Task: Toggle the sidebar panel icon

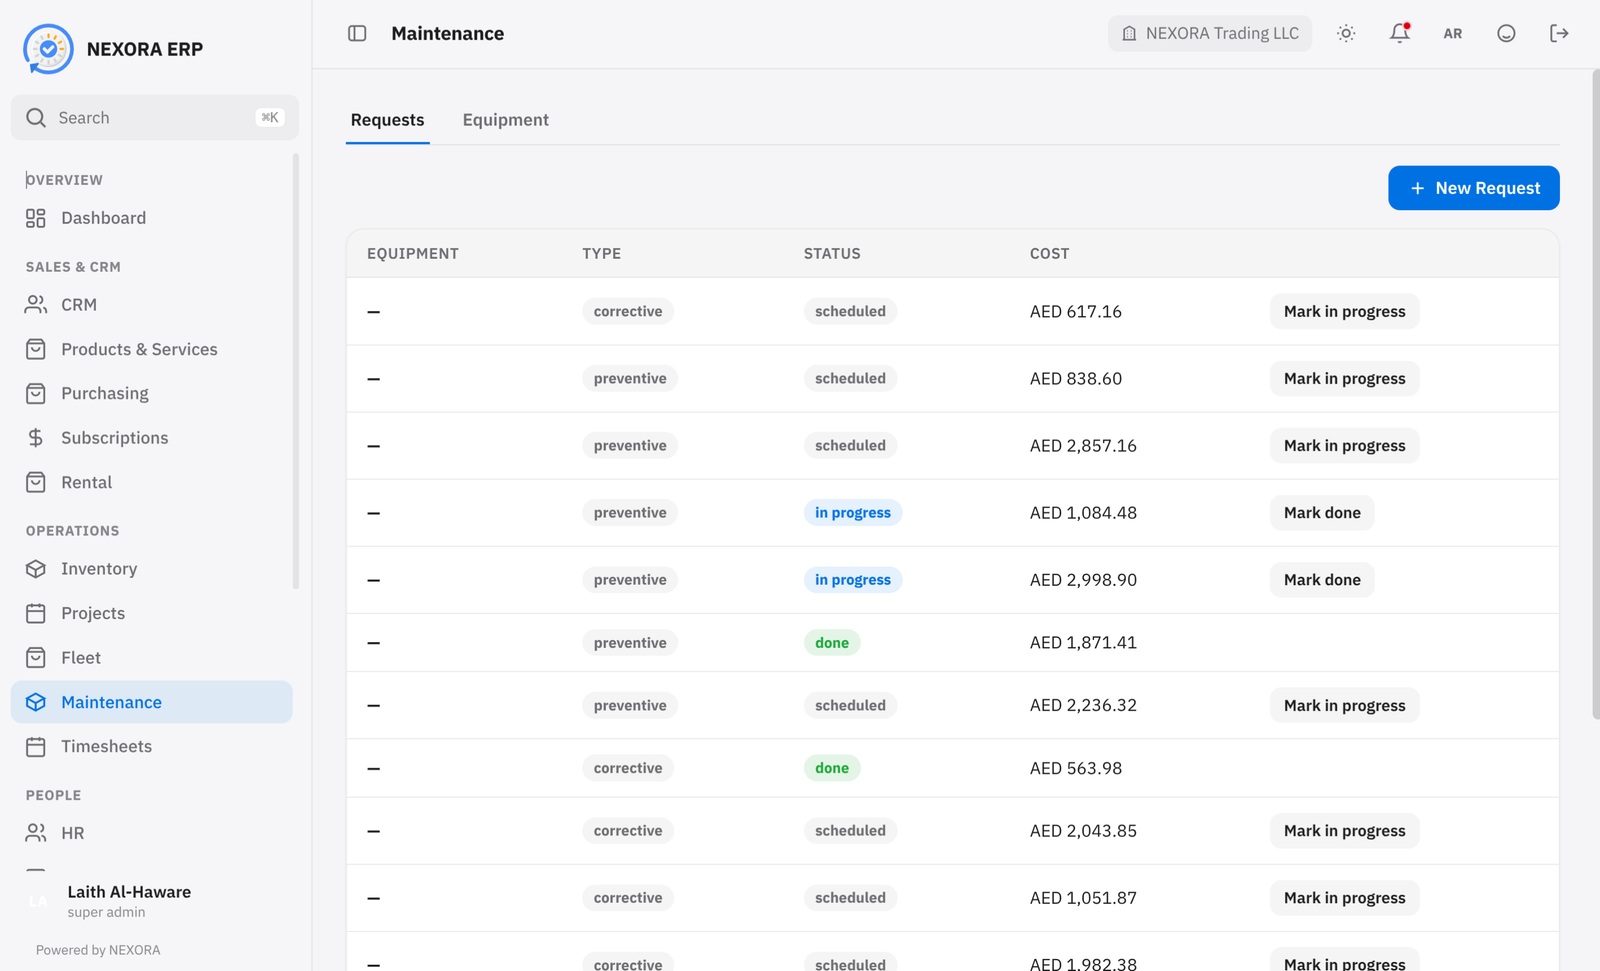Action: [357, 33]
